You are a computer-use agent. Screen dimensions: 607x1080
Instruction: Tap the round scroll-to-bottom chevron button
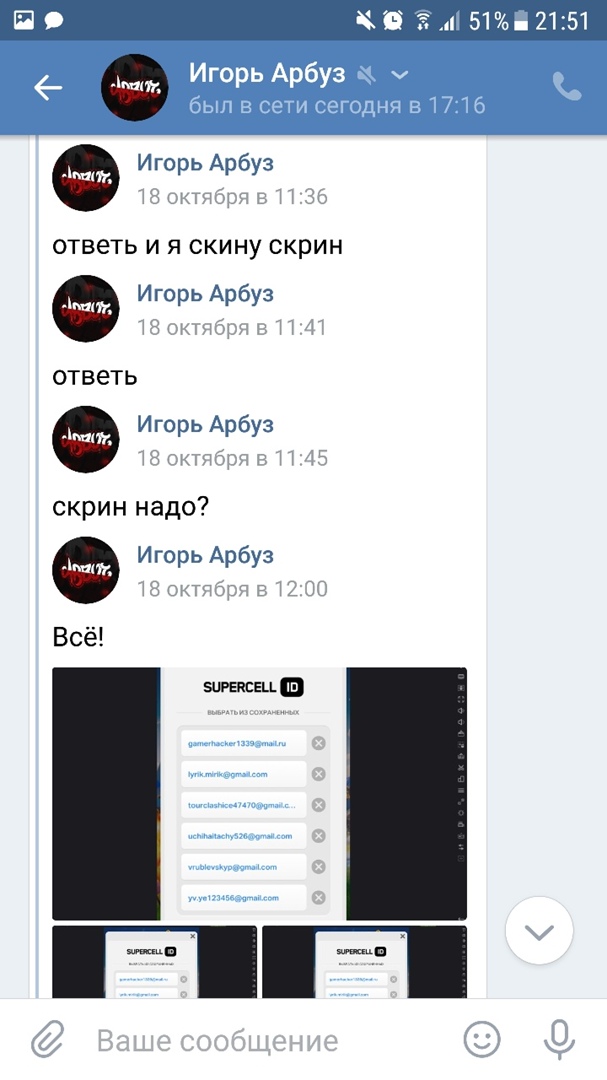click(539, 931)
